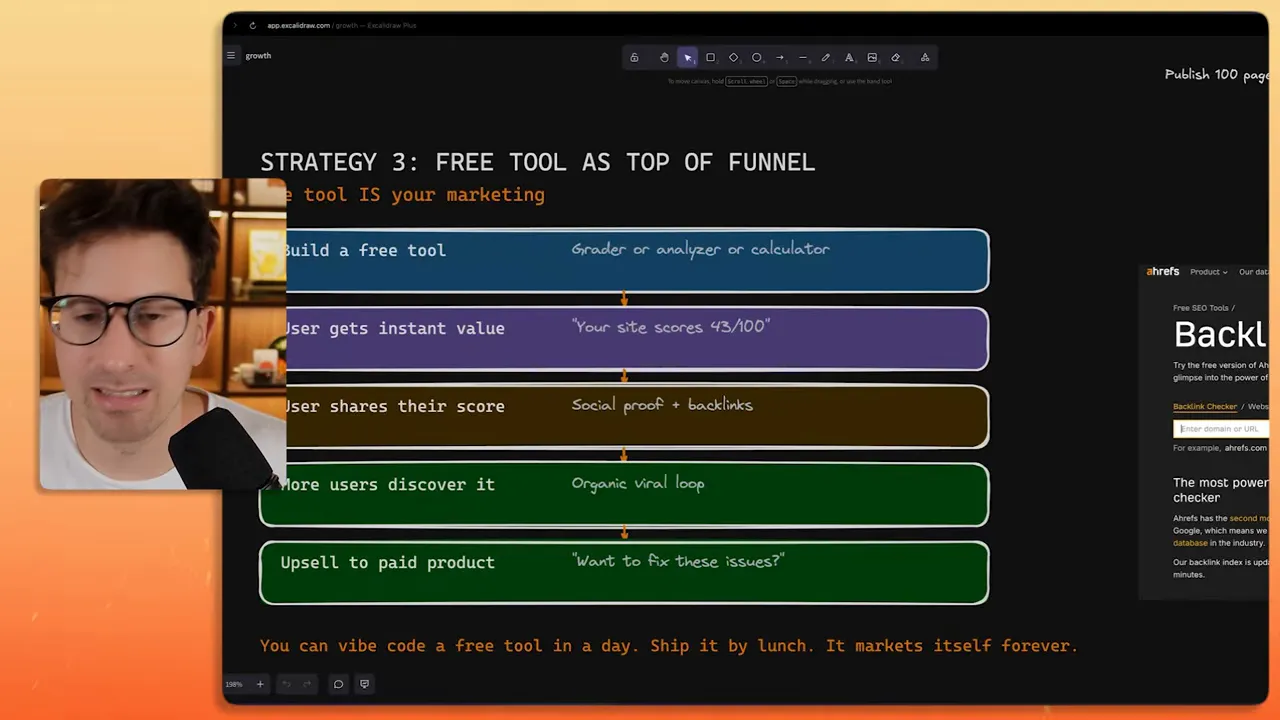Expand the Product dropdown in ahrefs nav
The width and height of the screenshot is (1280, 720).
[1208, 272]
